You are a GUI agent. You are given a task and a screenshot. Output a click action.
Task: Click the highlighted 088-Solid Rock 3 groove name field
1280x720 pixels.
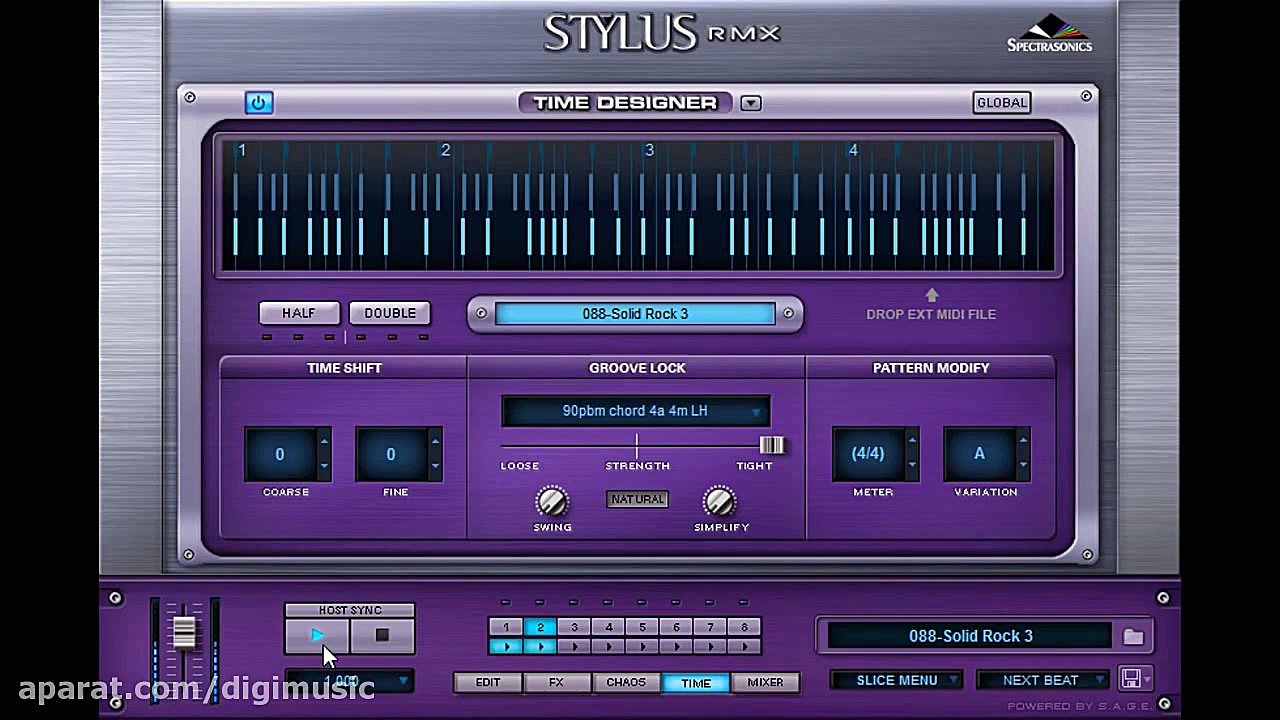[635, 314]
